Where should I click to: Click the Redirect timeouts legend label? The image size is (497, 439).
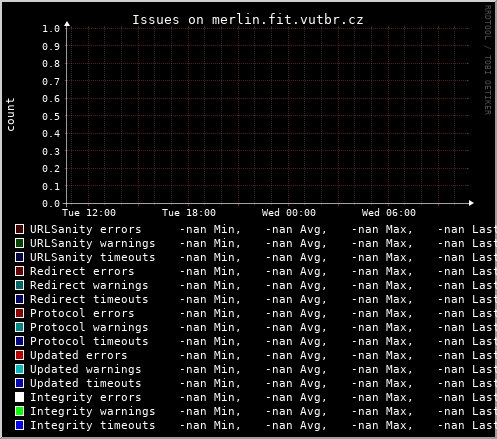[89, 299]
